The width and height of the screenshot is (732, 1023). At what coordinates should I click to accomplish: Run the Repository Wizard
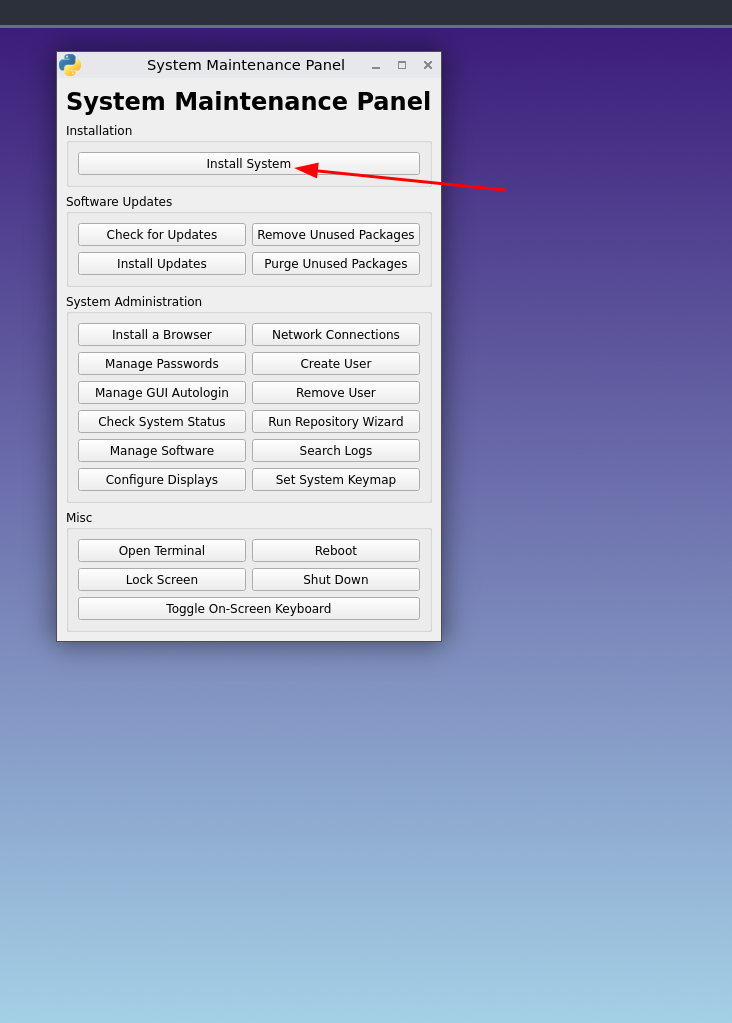click(x=336, y=422)
